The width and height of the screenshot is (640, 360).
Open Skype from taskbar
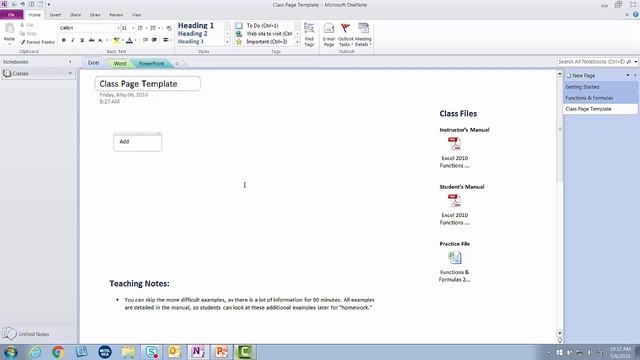click(151, 352)
